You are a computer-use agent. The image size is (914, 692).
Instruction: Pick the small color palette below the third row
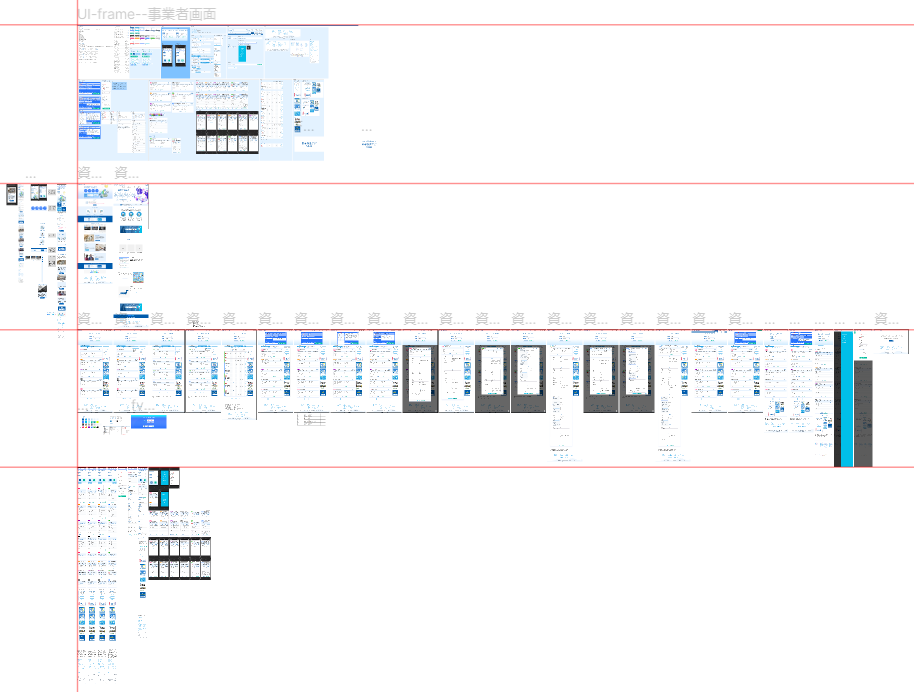pyautogui.click(x=92, y=423)
